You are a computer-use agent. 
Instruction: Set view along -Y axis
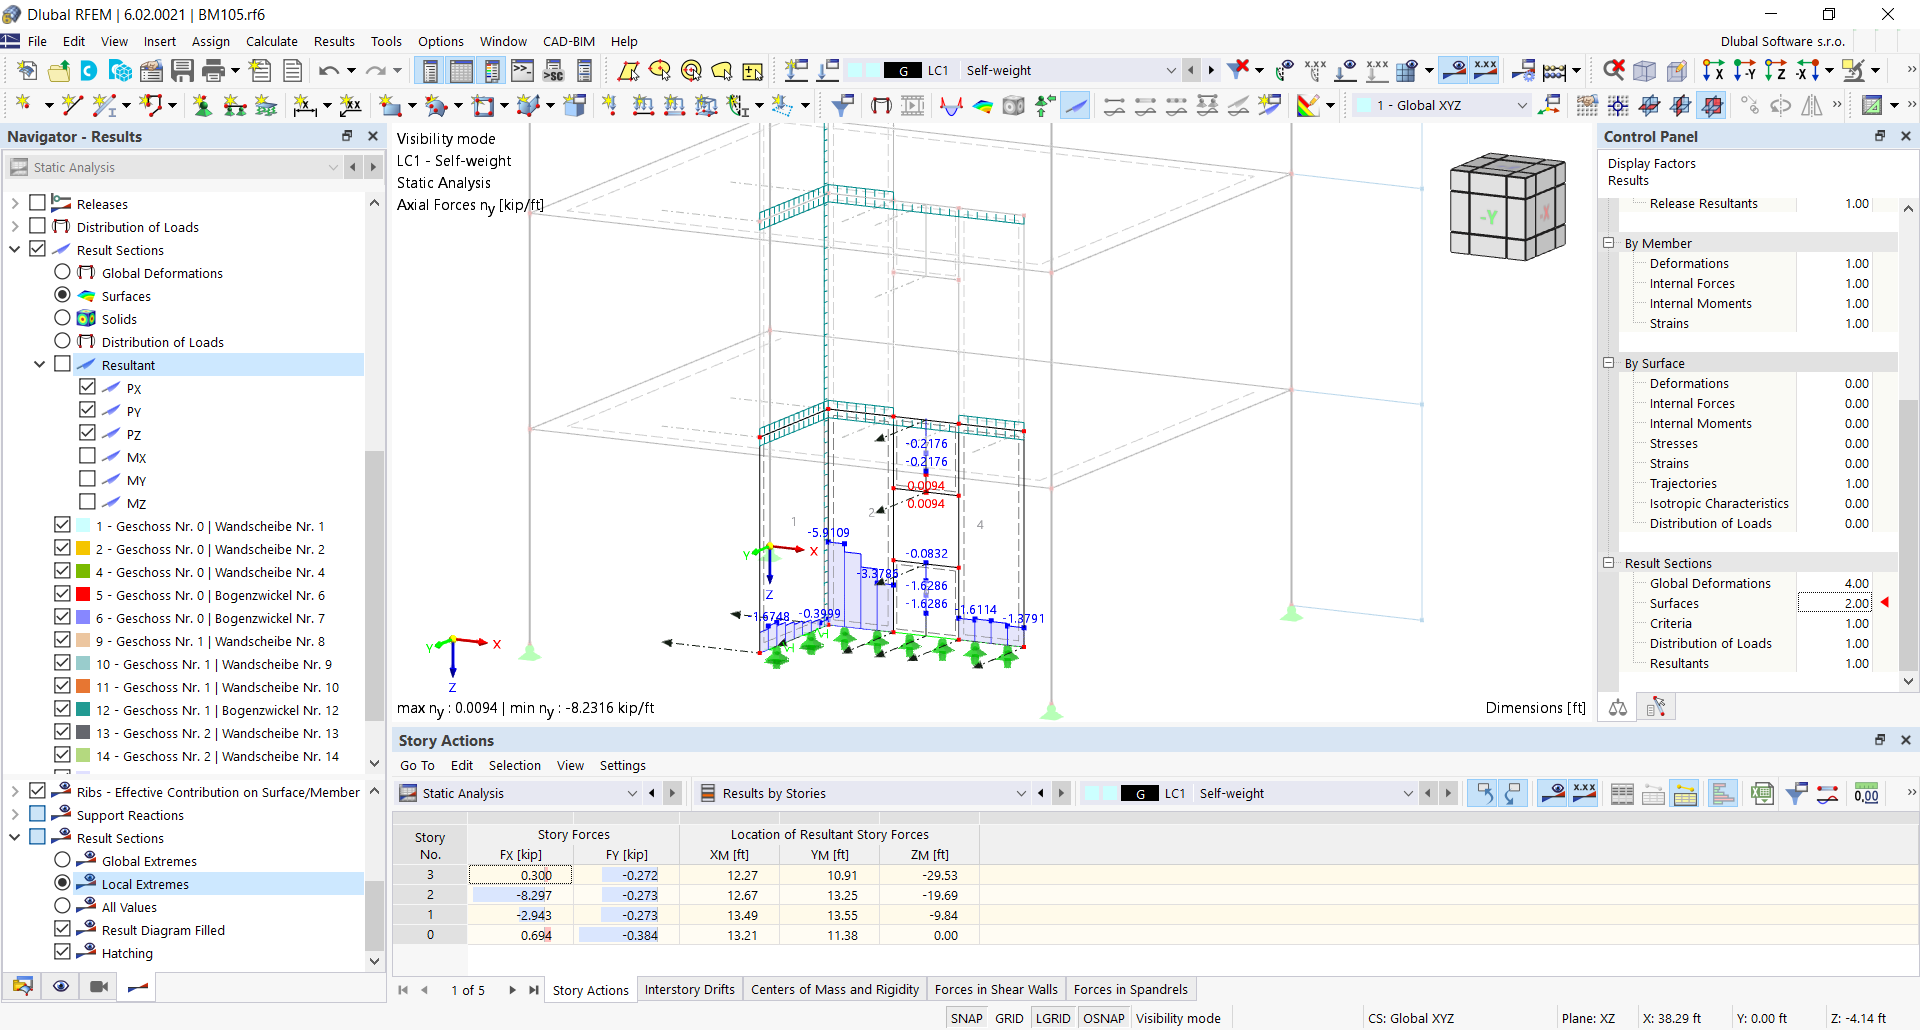(1744, 70)
